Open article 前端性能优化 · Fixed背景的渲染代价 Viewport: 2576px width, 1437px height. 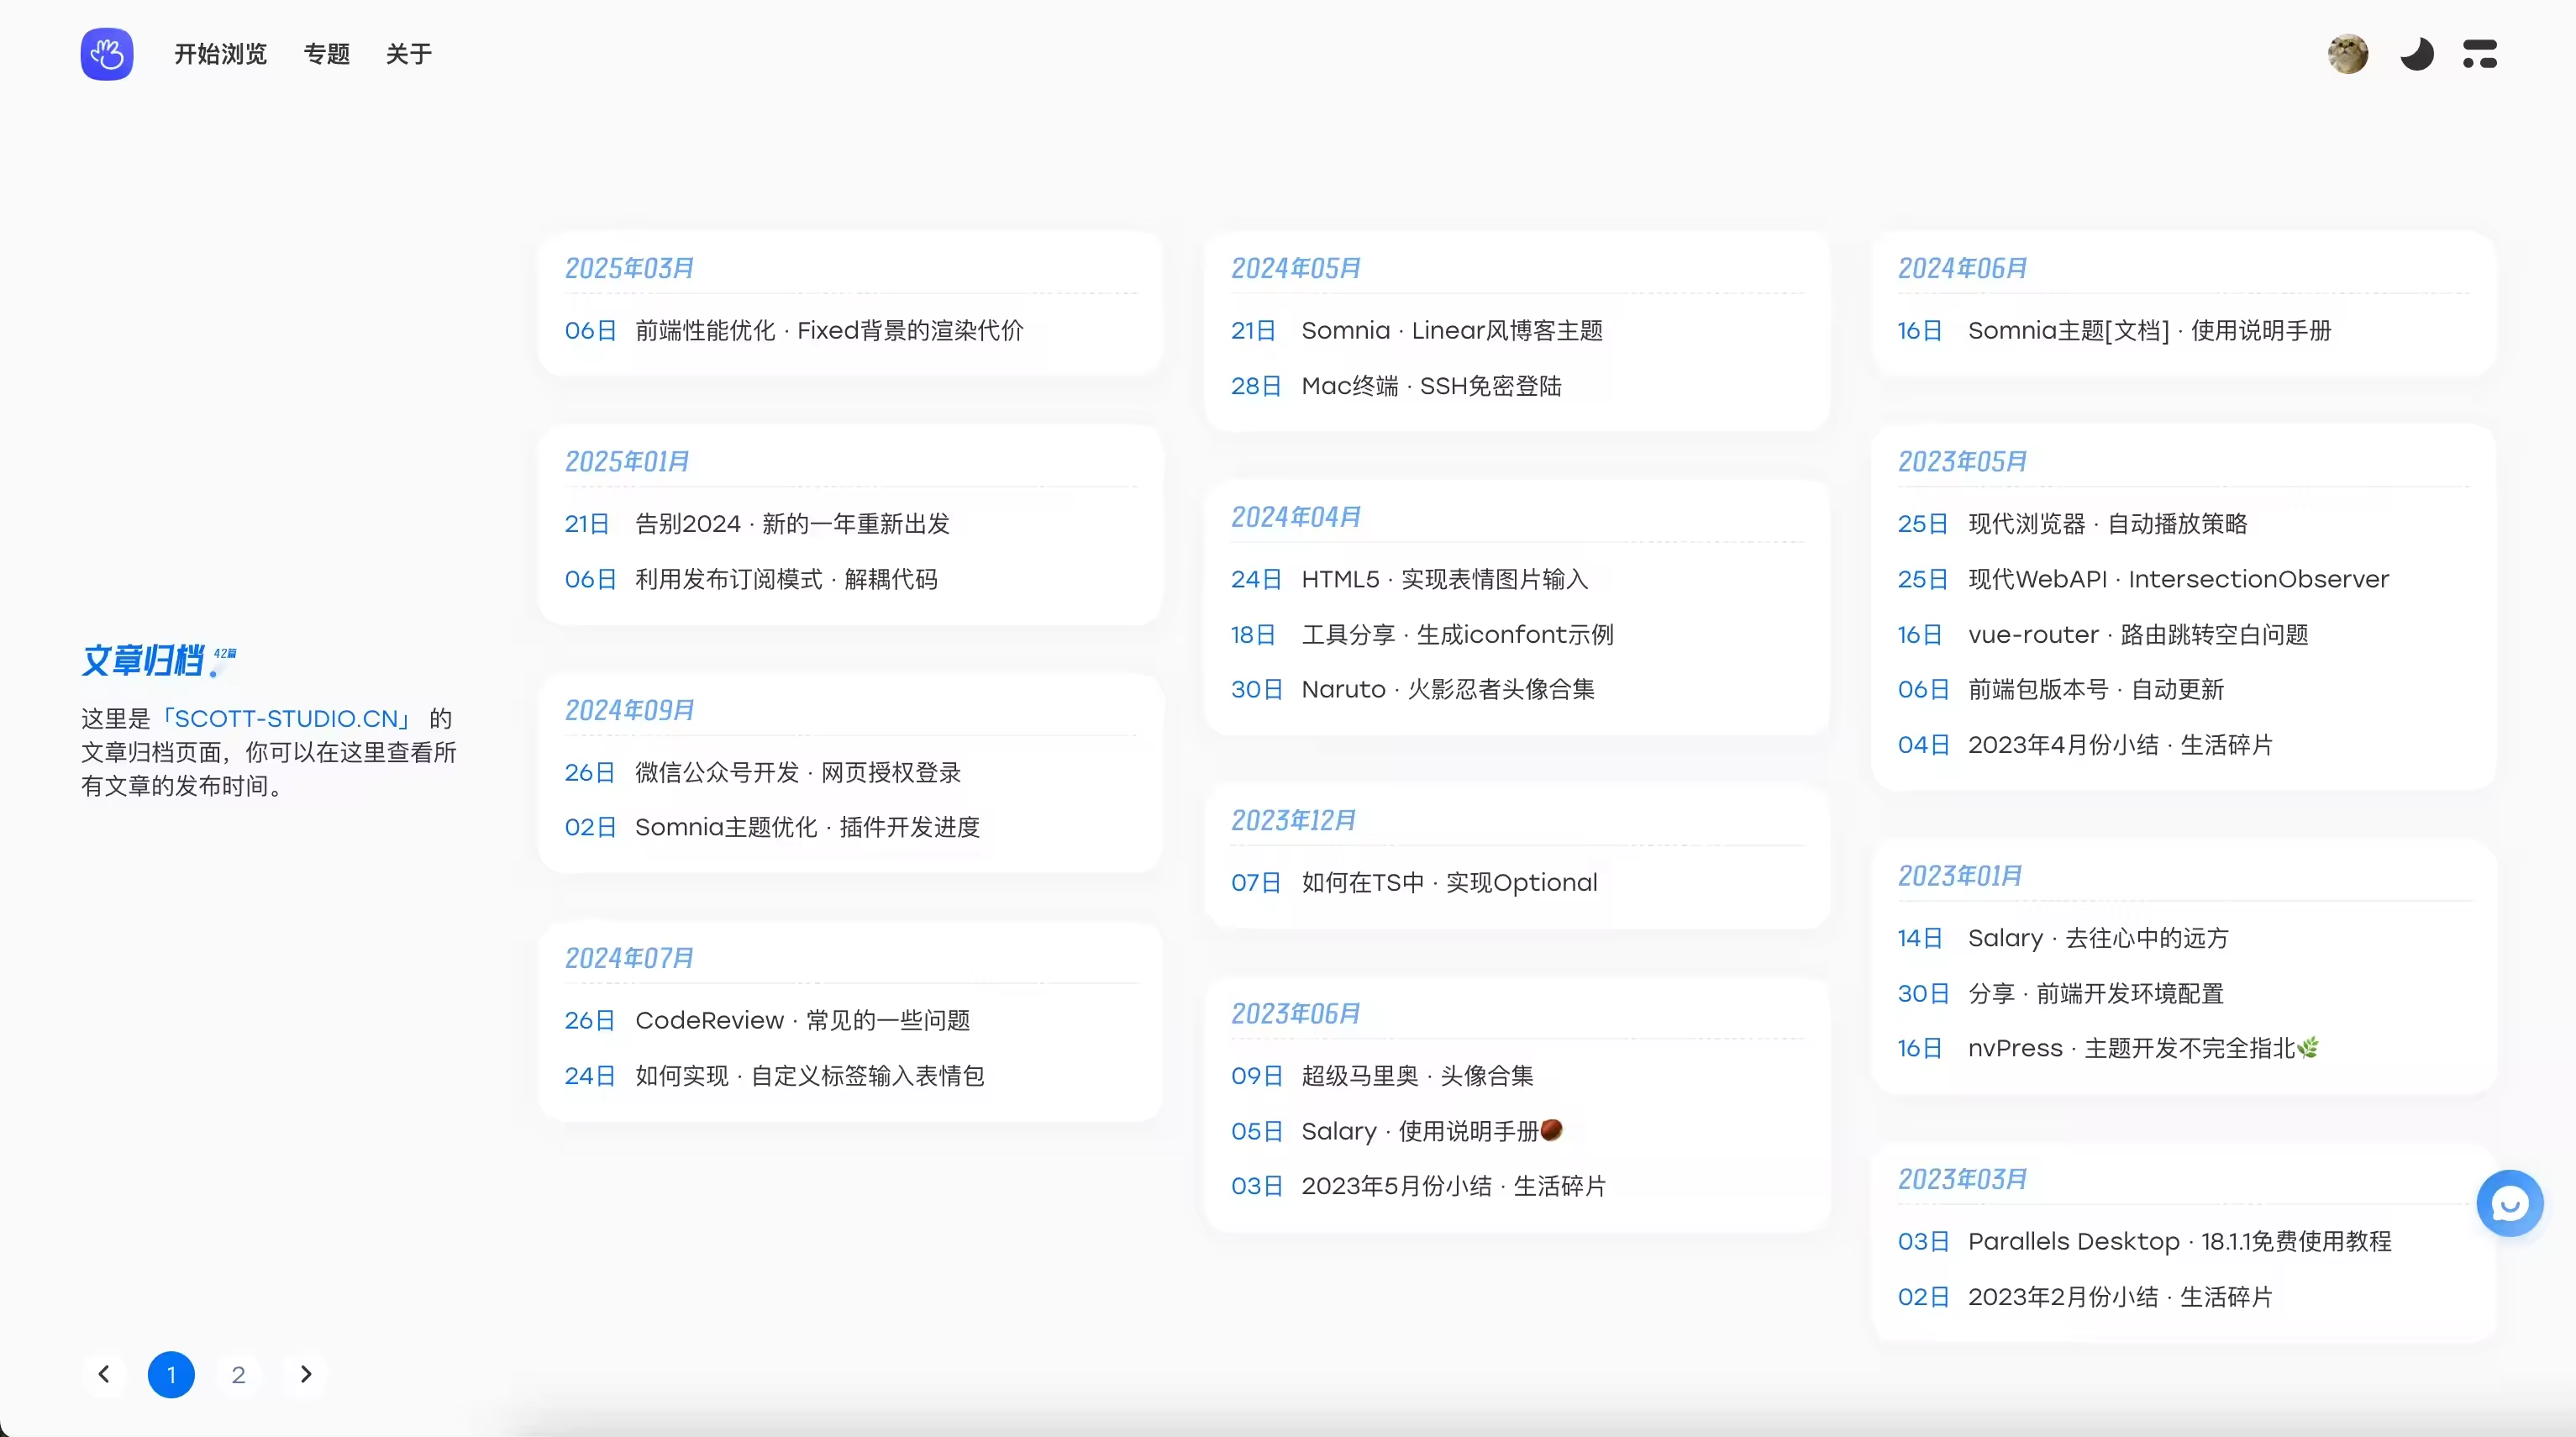tap(828, 331)
